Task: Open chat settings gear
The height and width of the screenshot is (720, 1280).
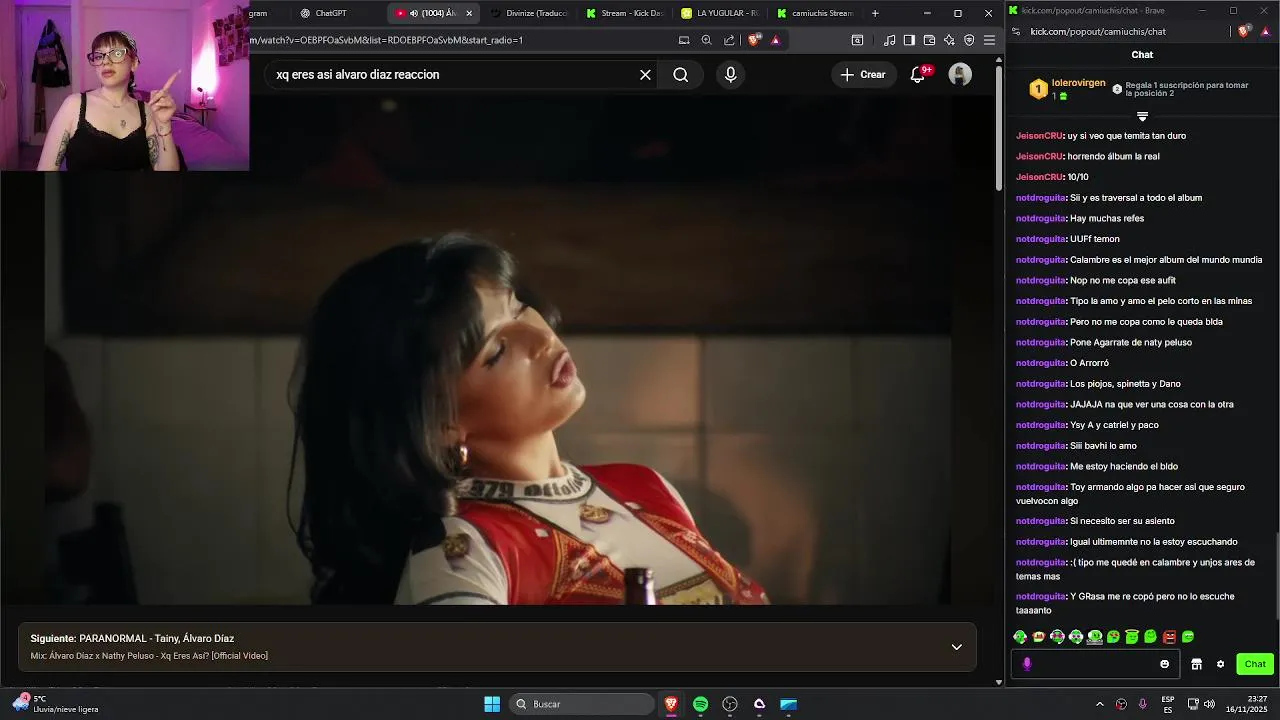Action: coord(1220,664)
